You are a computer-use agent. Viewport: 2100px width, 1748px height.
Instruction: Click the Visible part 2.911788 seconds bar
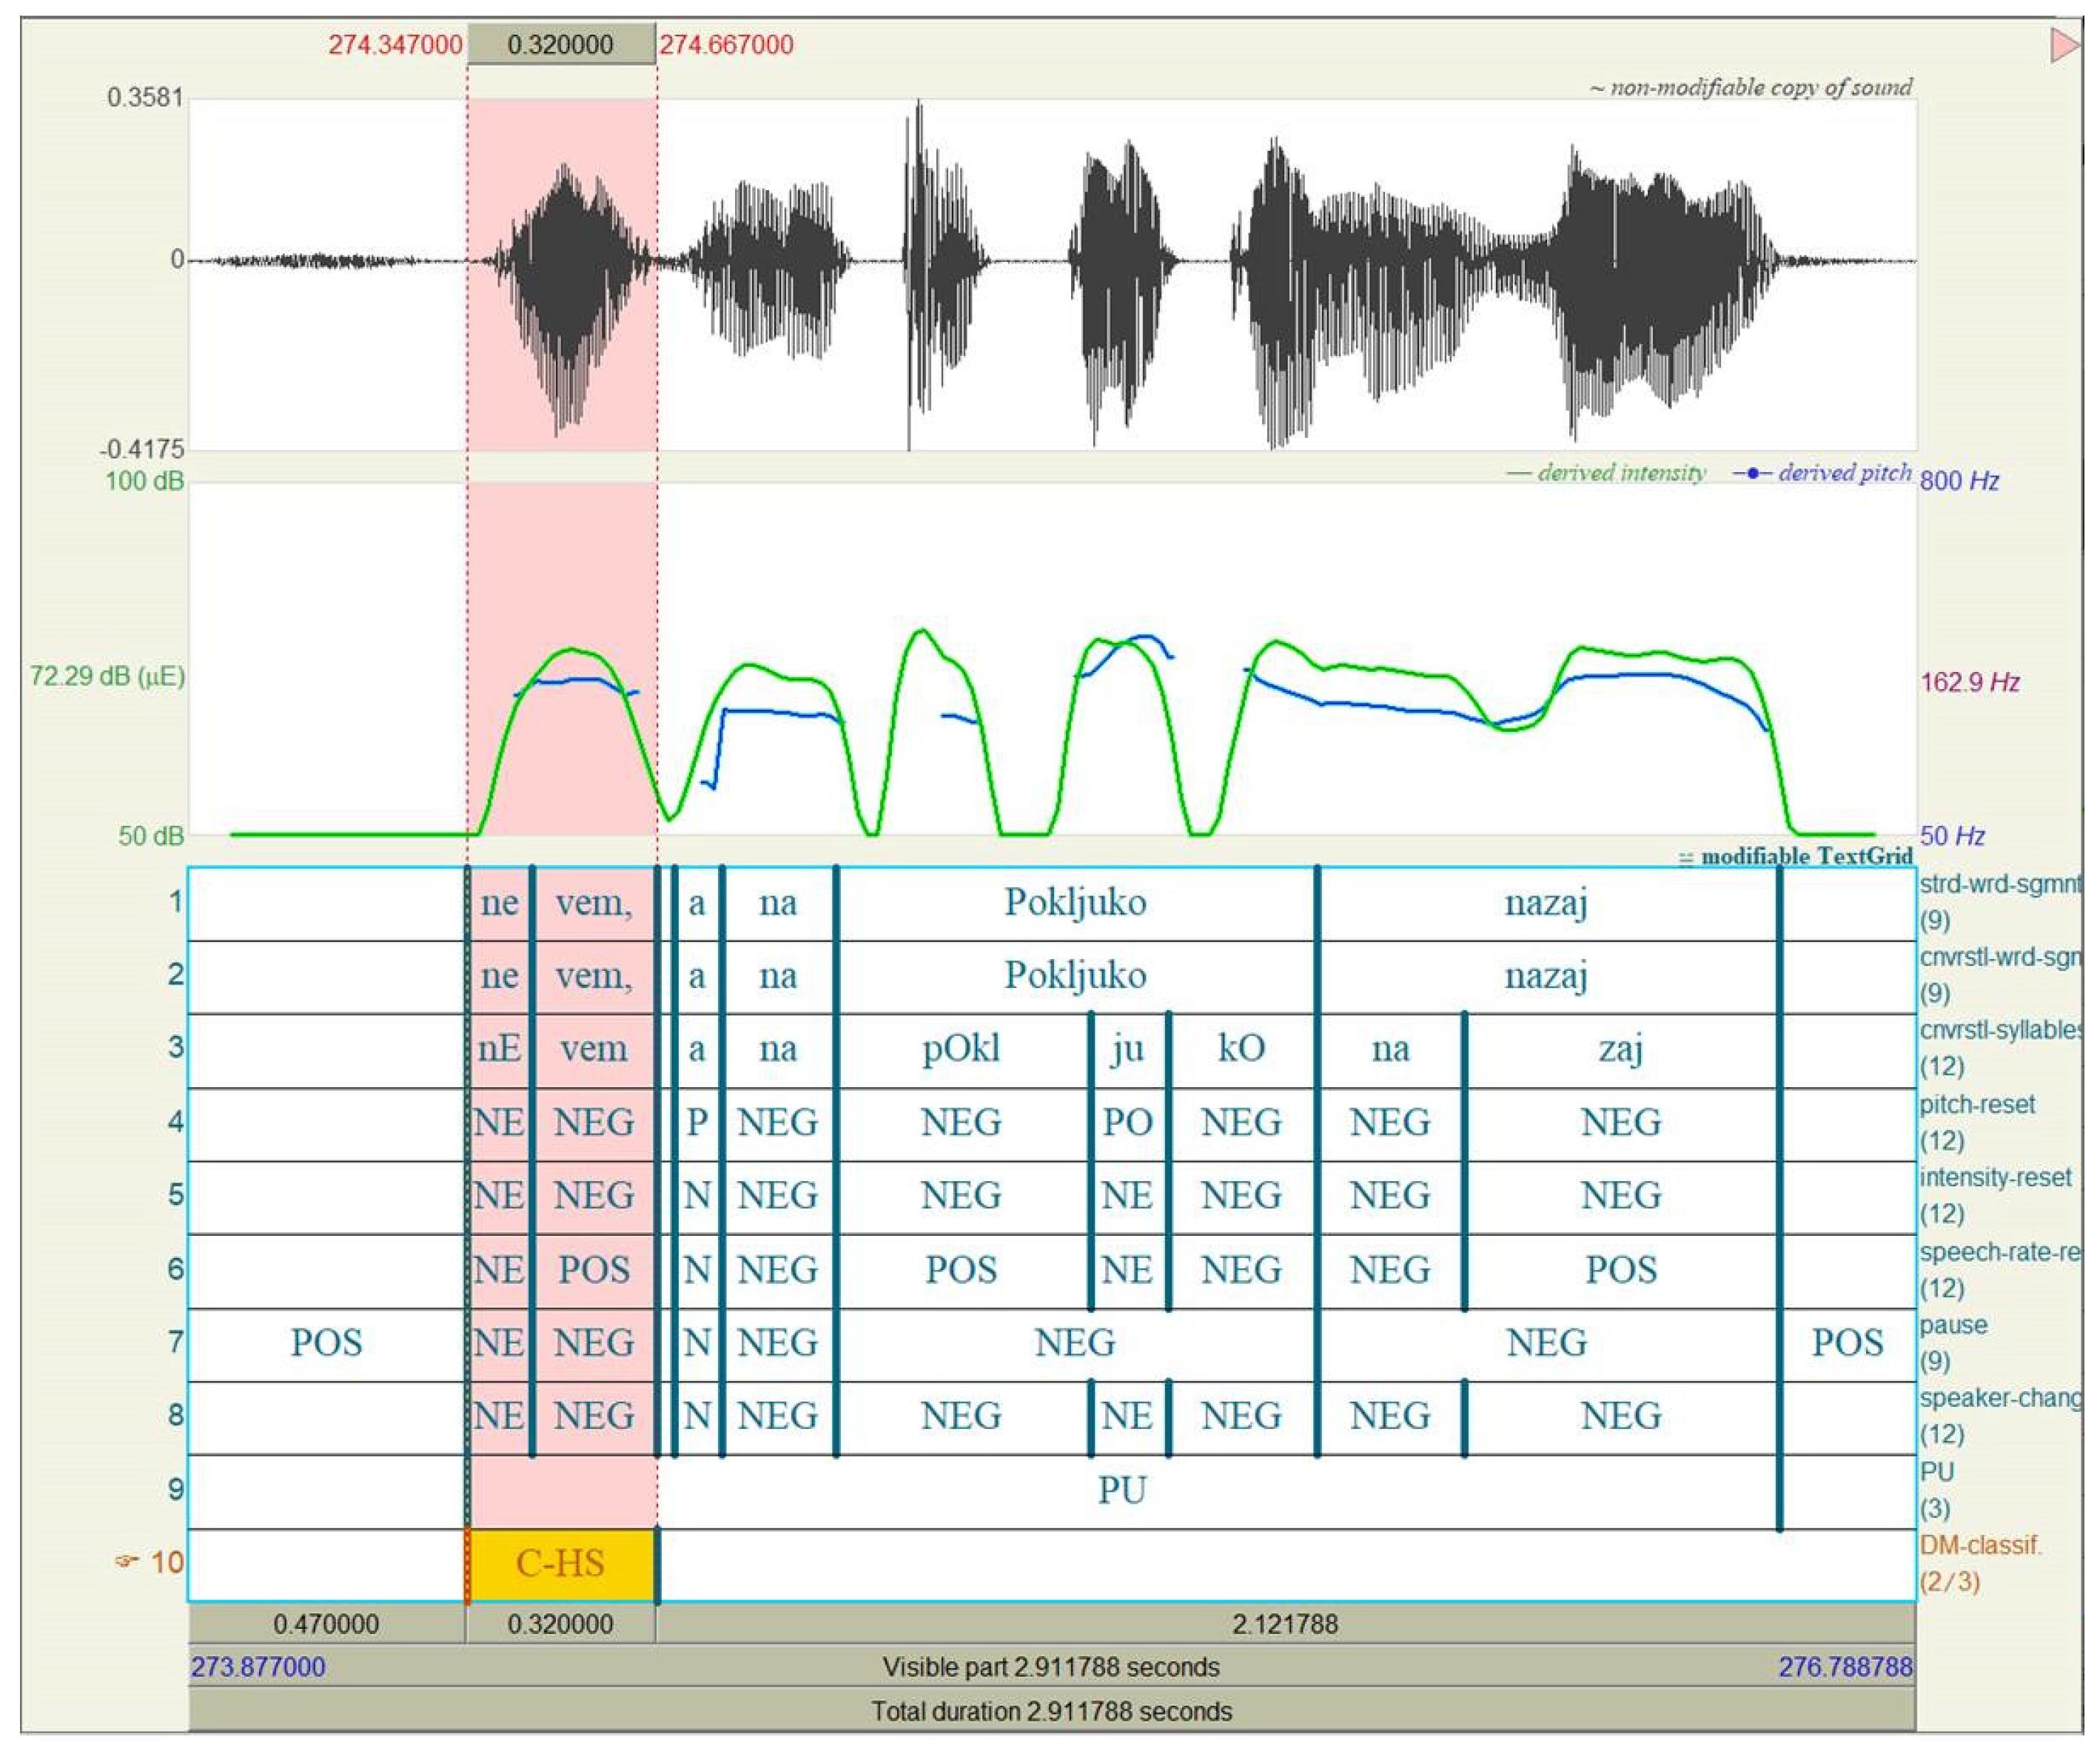1050,1667
